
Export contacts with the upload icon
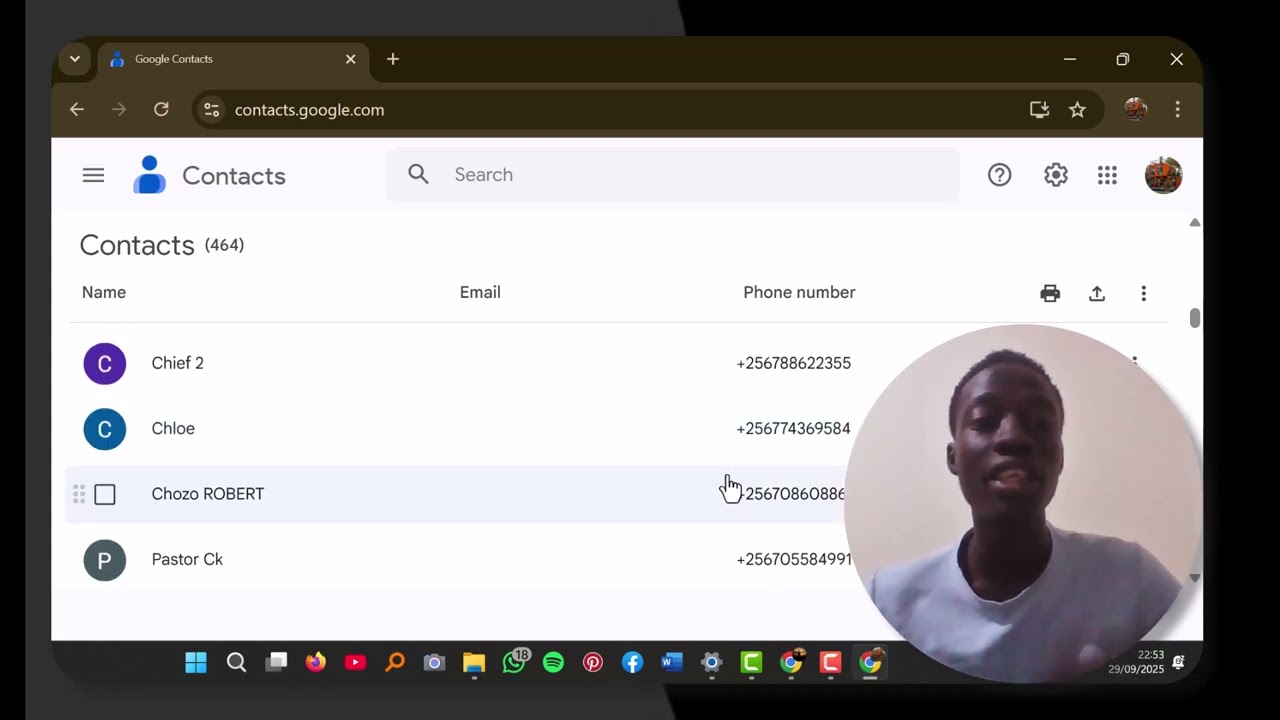coord(1097,293)
